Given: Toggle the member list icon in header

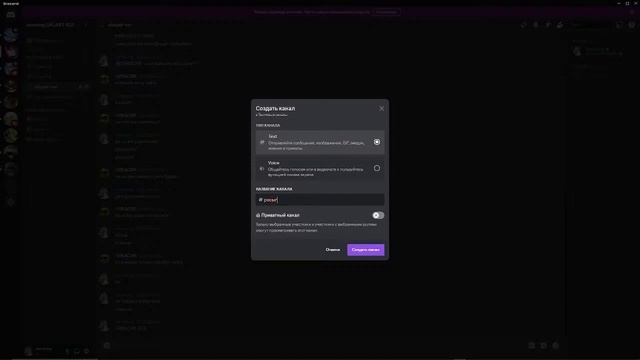Looking at the screenshot, I should point(560,25).
